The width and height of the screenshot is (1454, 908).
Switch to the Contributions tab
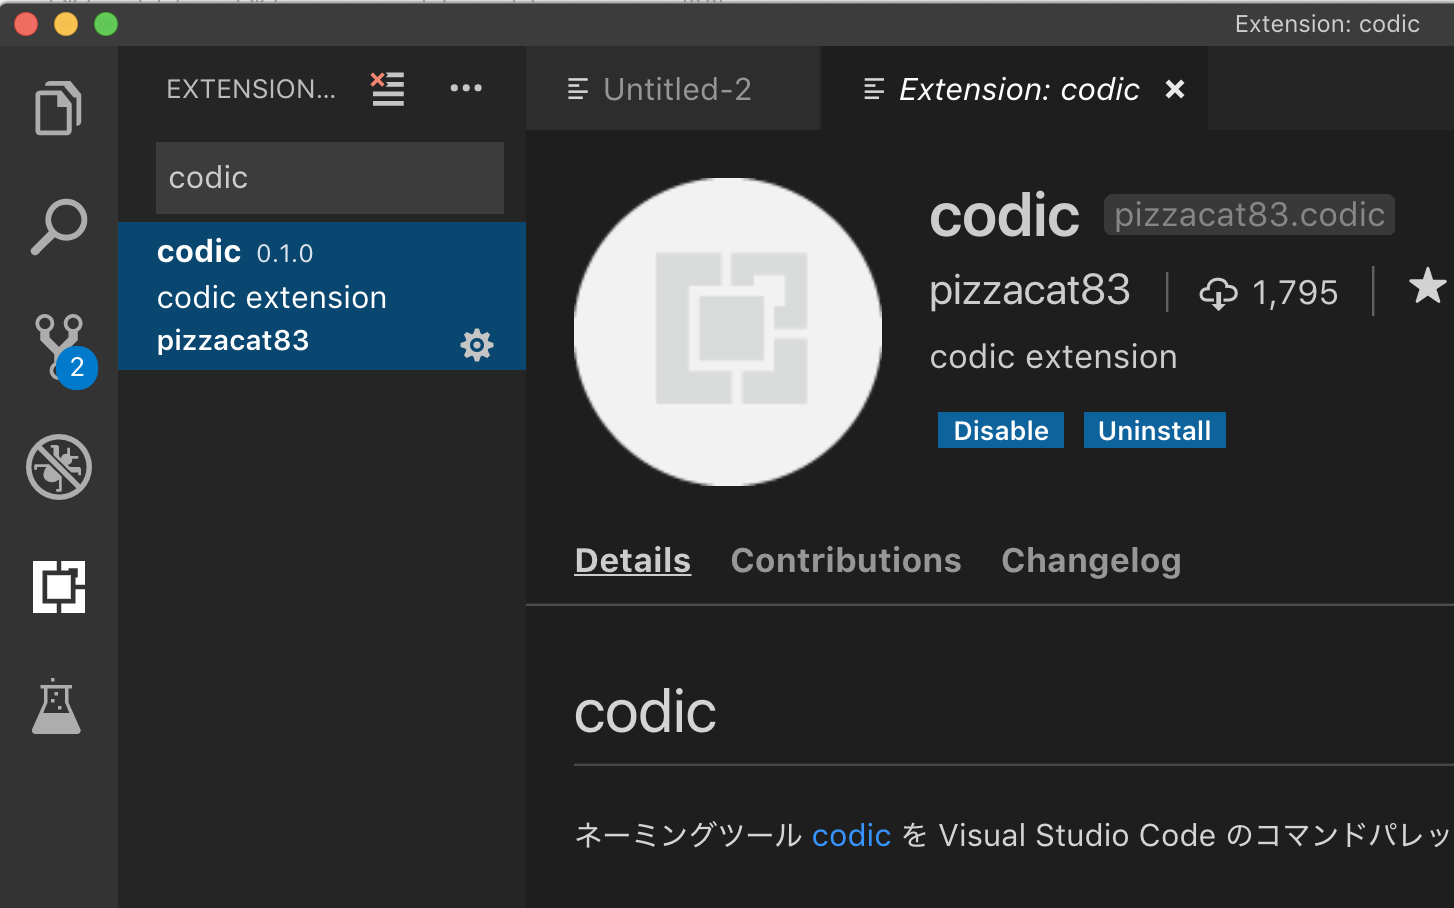click(x=846, y=561)
